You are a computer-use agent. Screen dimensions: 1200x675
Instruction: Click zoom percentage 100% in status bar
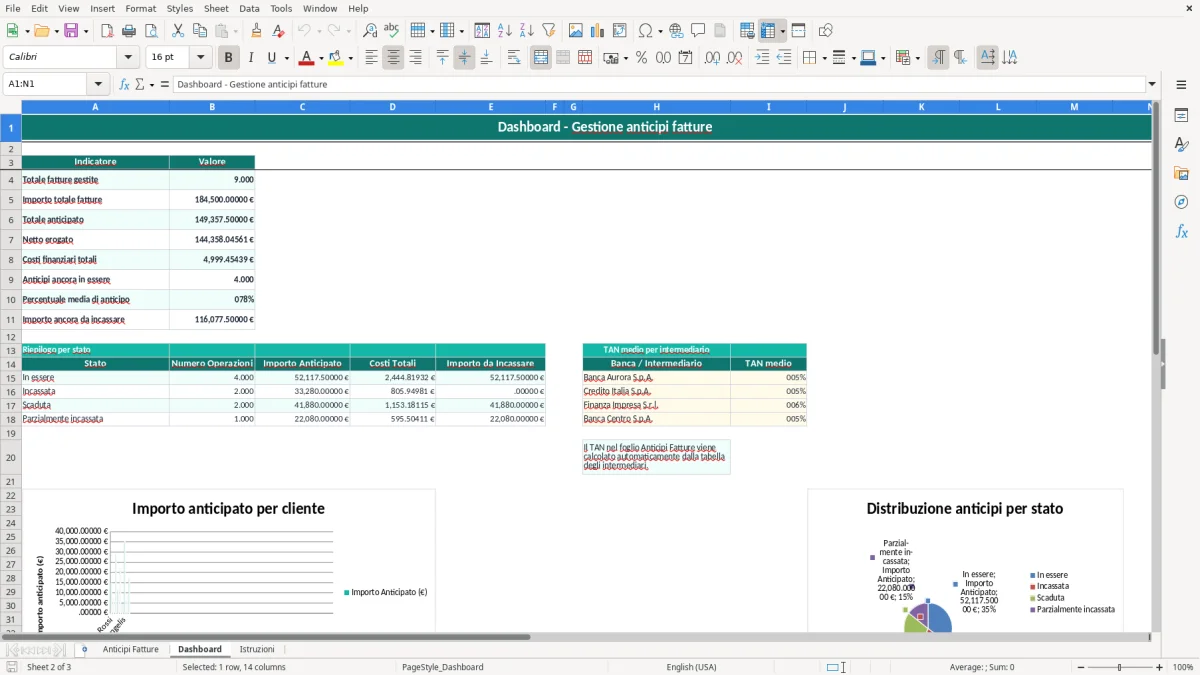(1183, 667)
